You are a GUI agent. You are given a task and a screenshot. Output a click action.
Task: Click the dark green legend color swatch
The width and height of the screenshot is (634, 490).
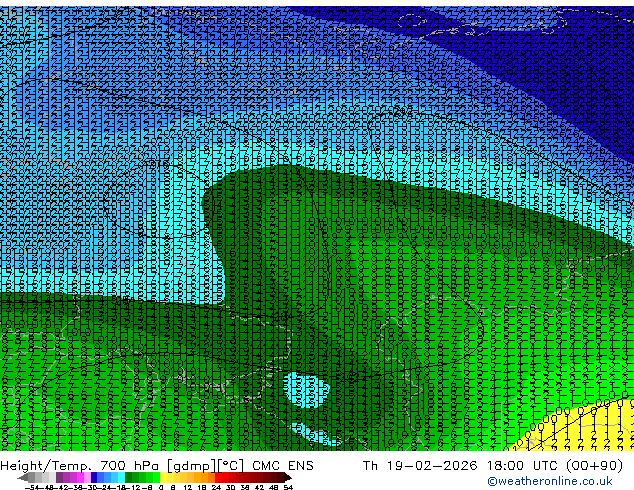click(x=129, y=477)
